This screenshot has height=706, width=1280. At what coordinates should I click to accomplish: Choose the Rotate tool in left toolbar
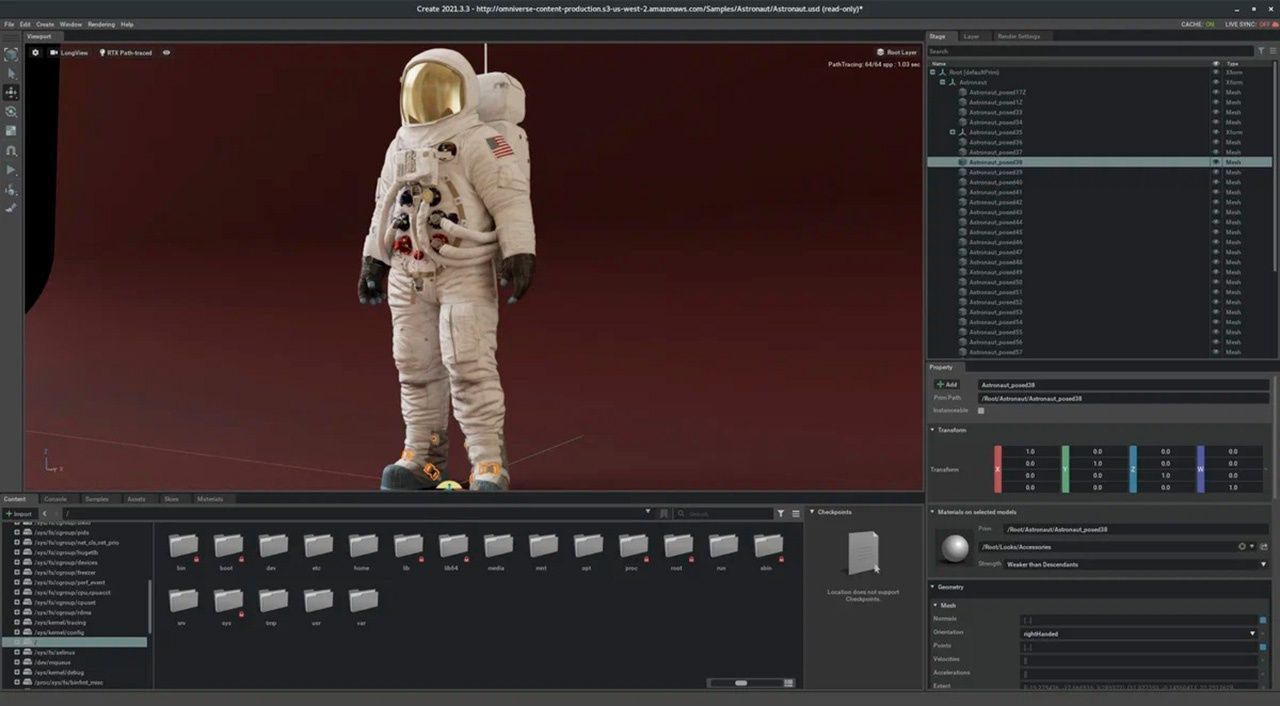(11, 112)
